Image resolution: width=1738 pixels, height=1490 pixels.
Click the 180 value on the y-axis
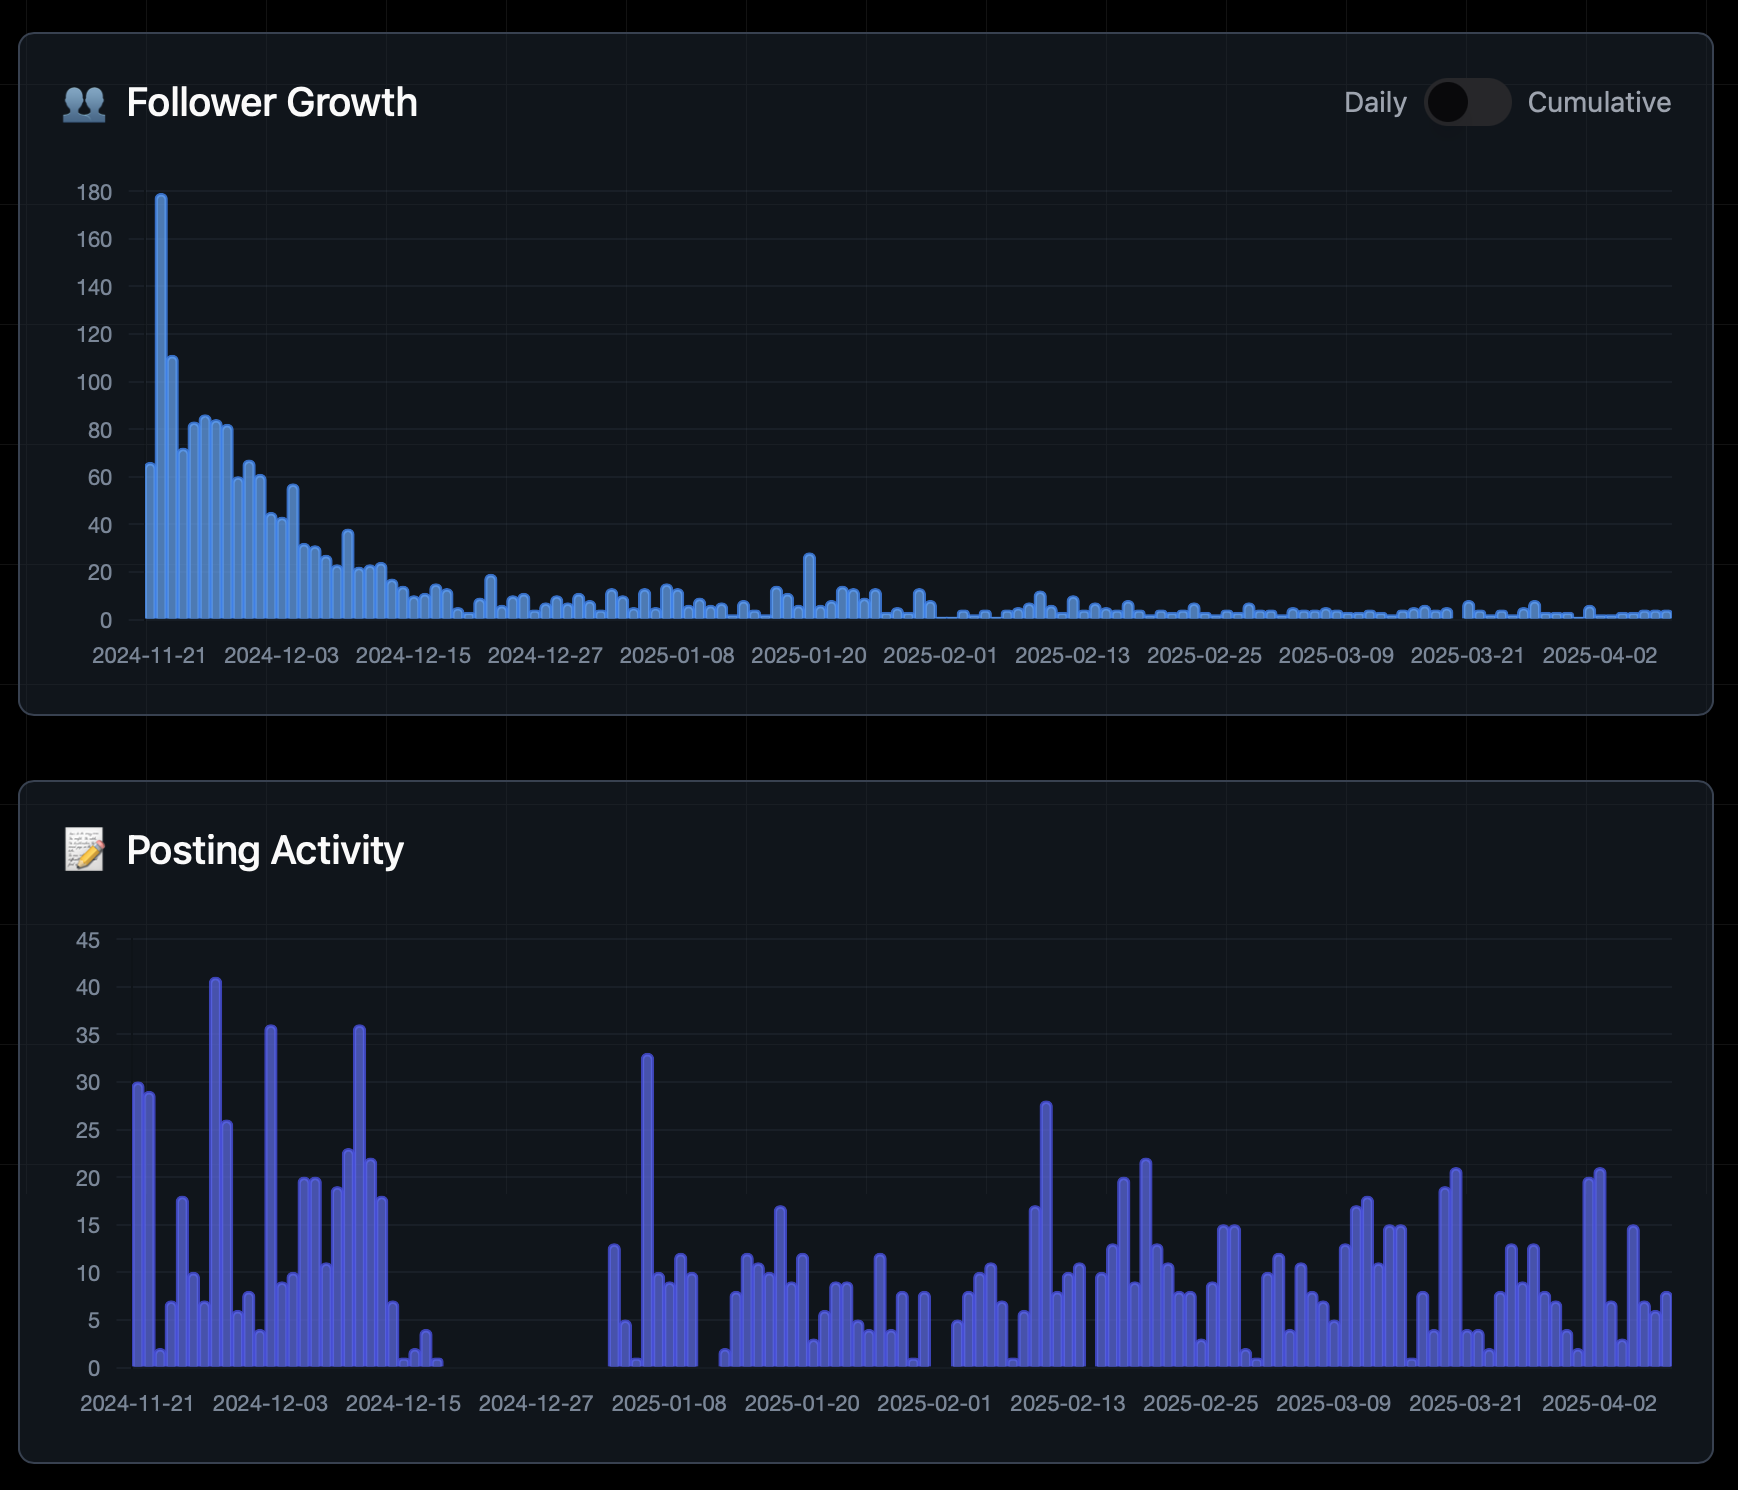pyautogui.click(x=94, y=191)
